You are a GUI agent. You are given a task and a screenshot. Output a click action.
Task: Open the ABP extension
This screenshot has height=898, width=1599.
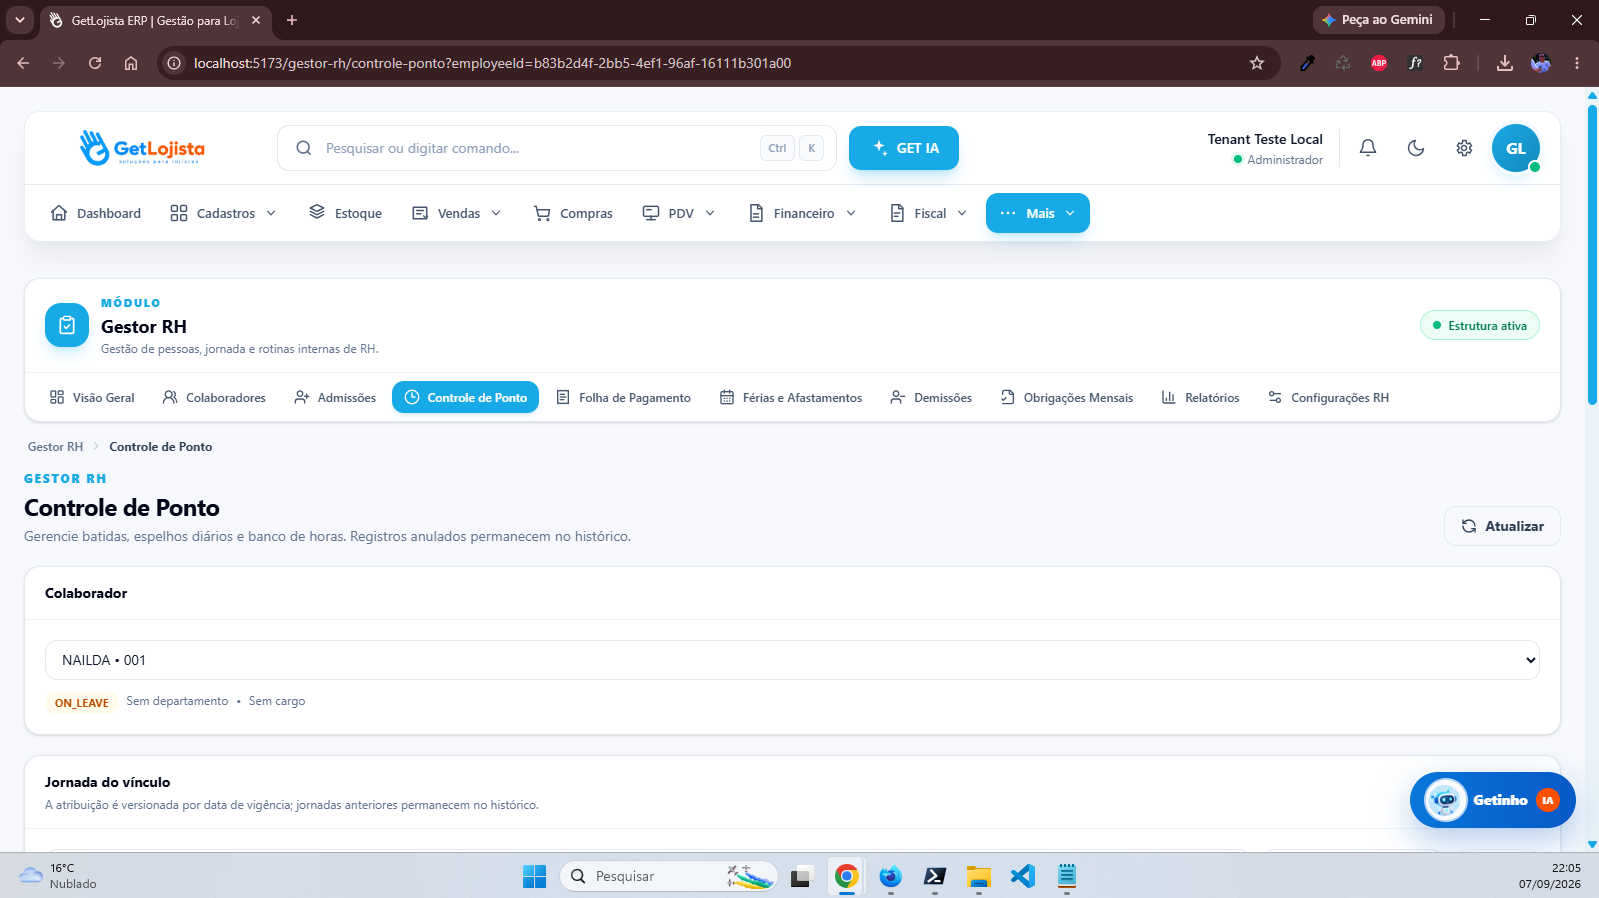1379,63
